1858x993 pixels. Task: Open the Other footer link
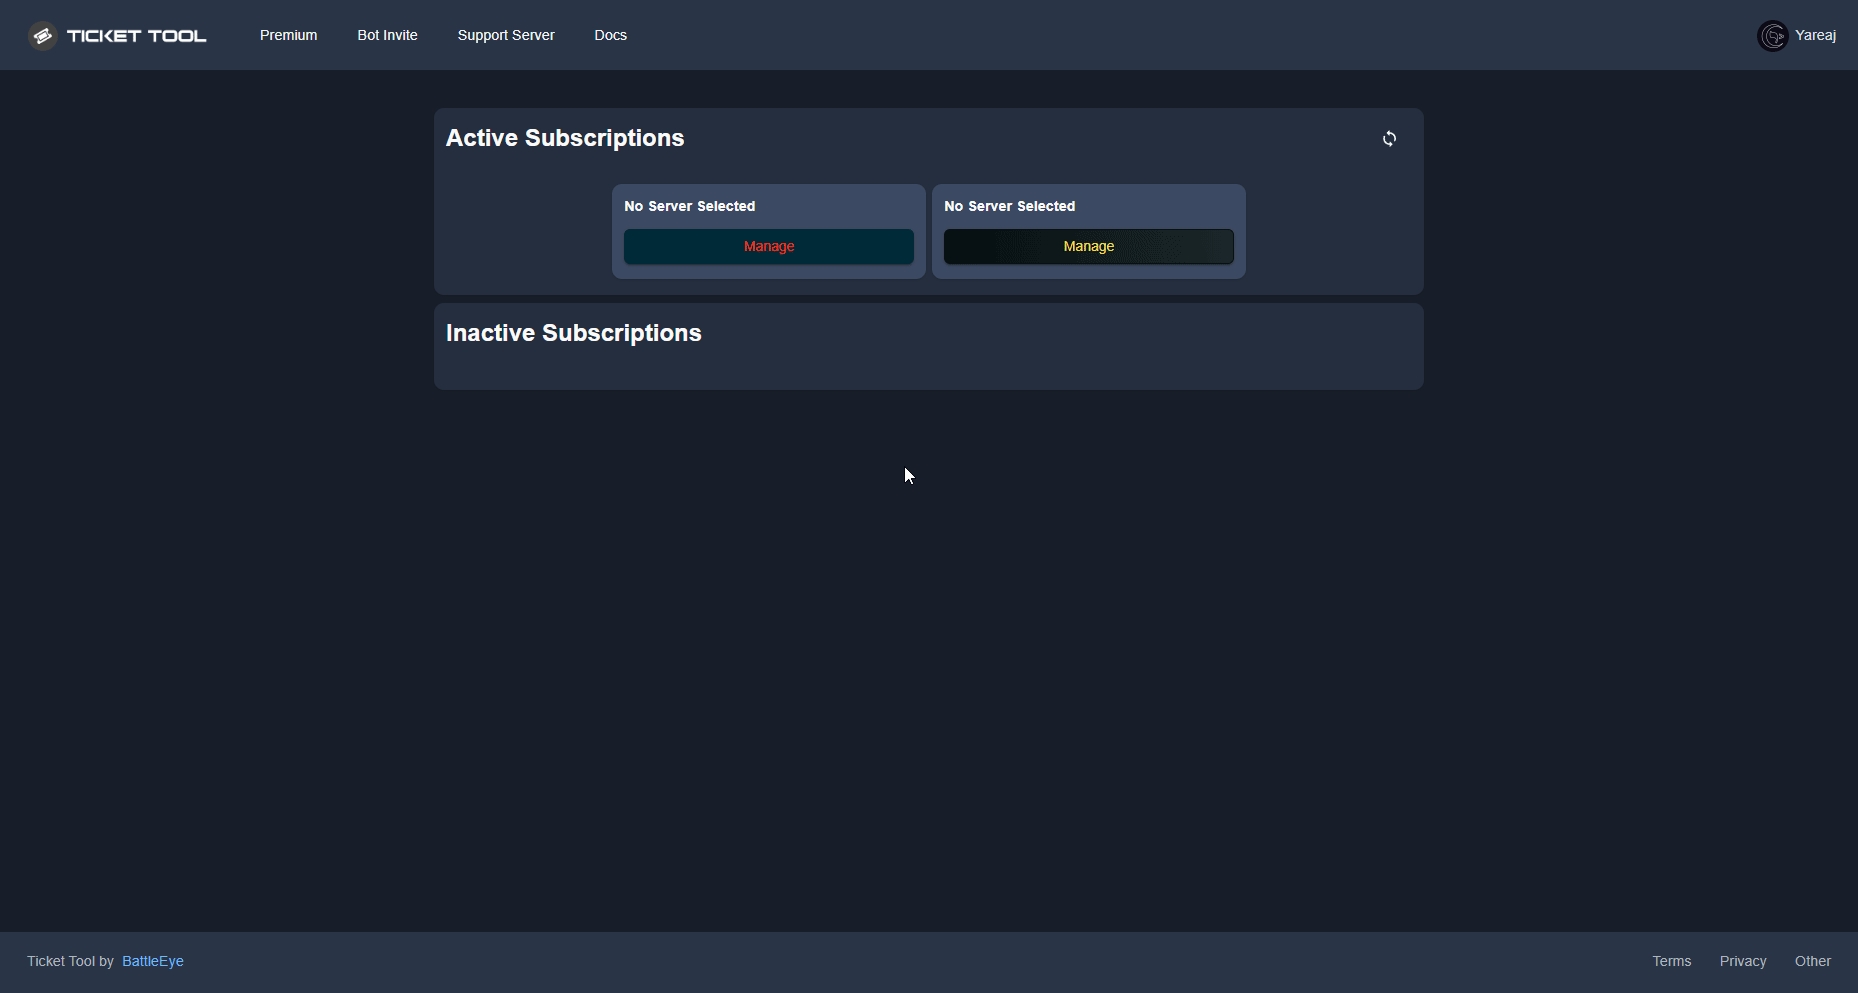coord(1813,961)
